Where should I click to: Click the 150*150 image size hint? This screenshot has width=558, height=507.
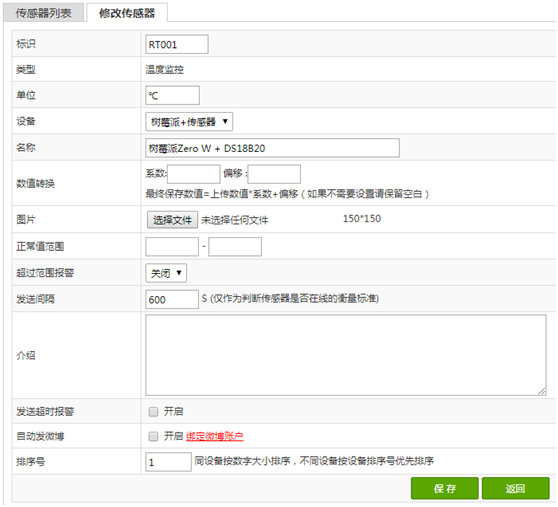(x=362, y=218)
